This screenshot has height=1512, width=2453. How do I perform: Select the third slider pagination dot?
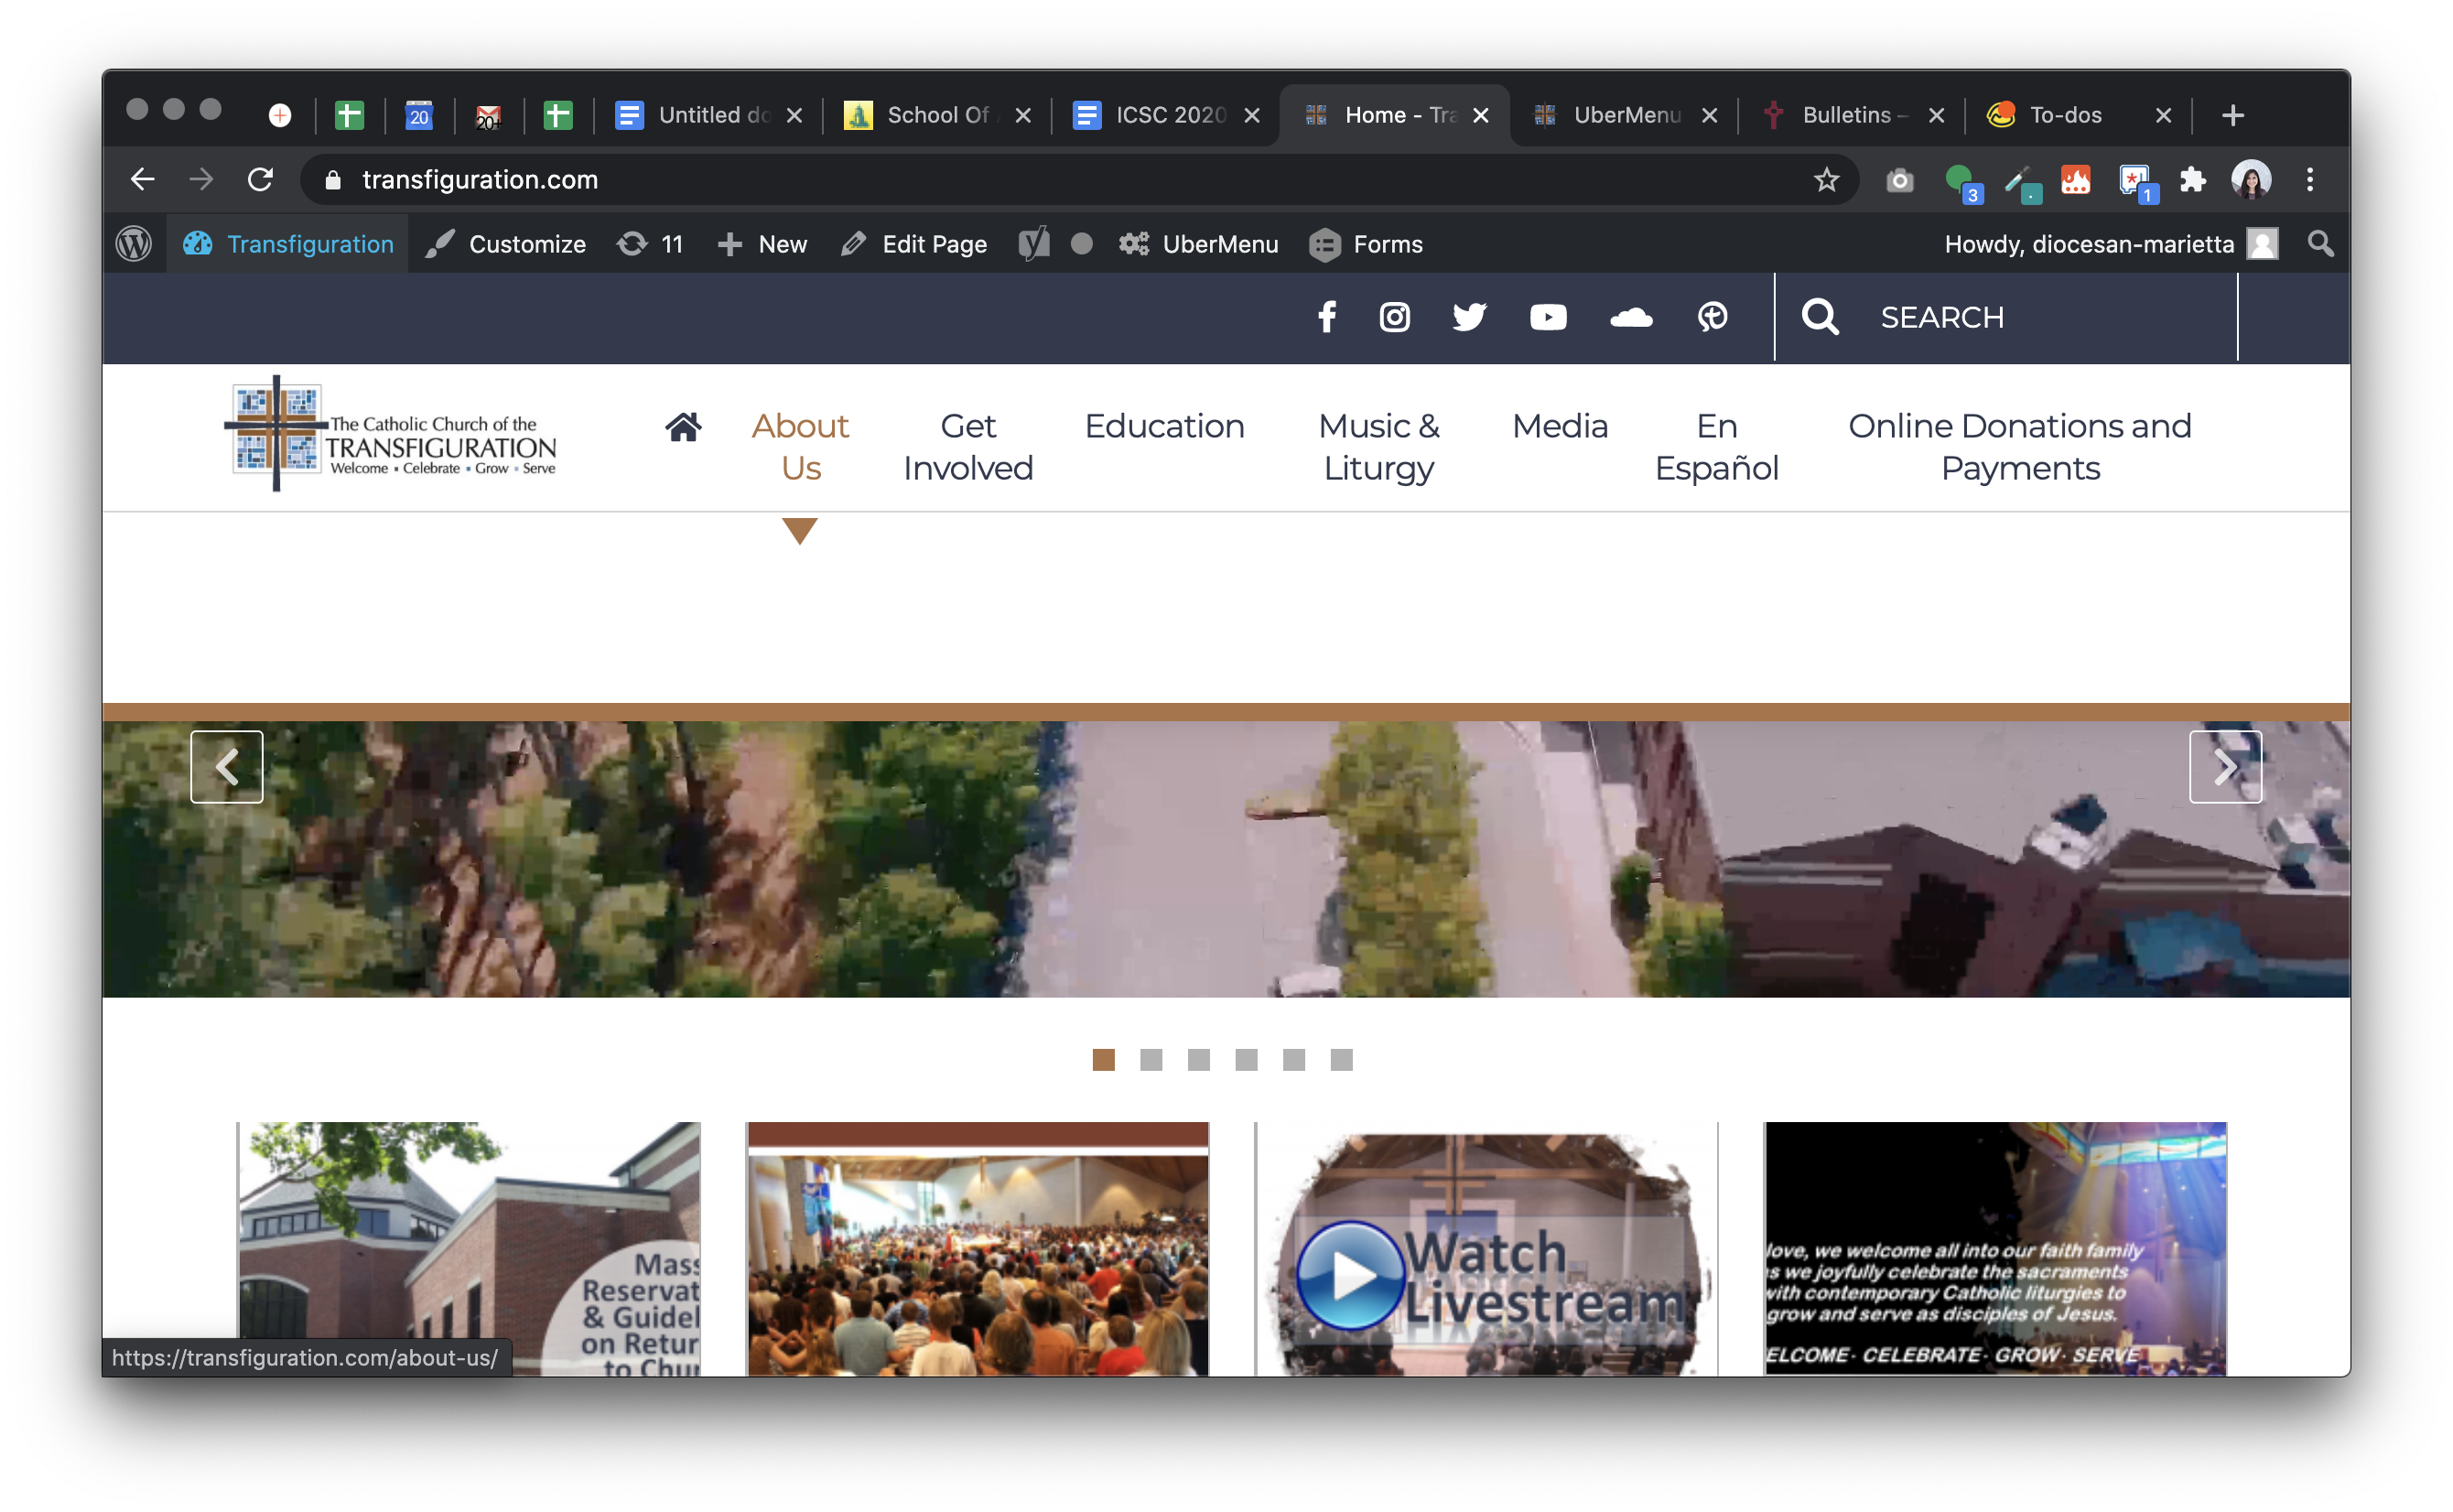(x=1199, y=1060)
